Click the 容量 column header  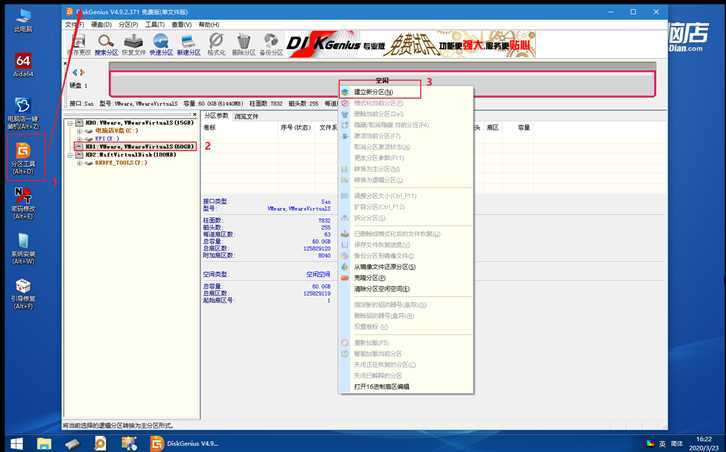pyautogui.click(x=524, y=127)
